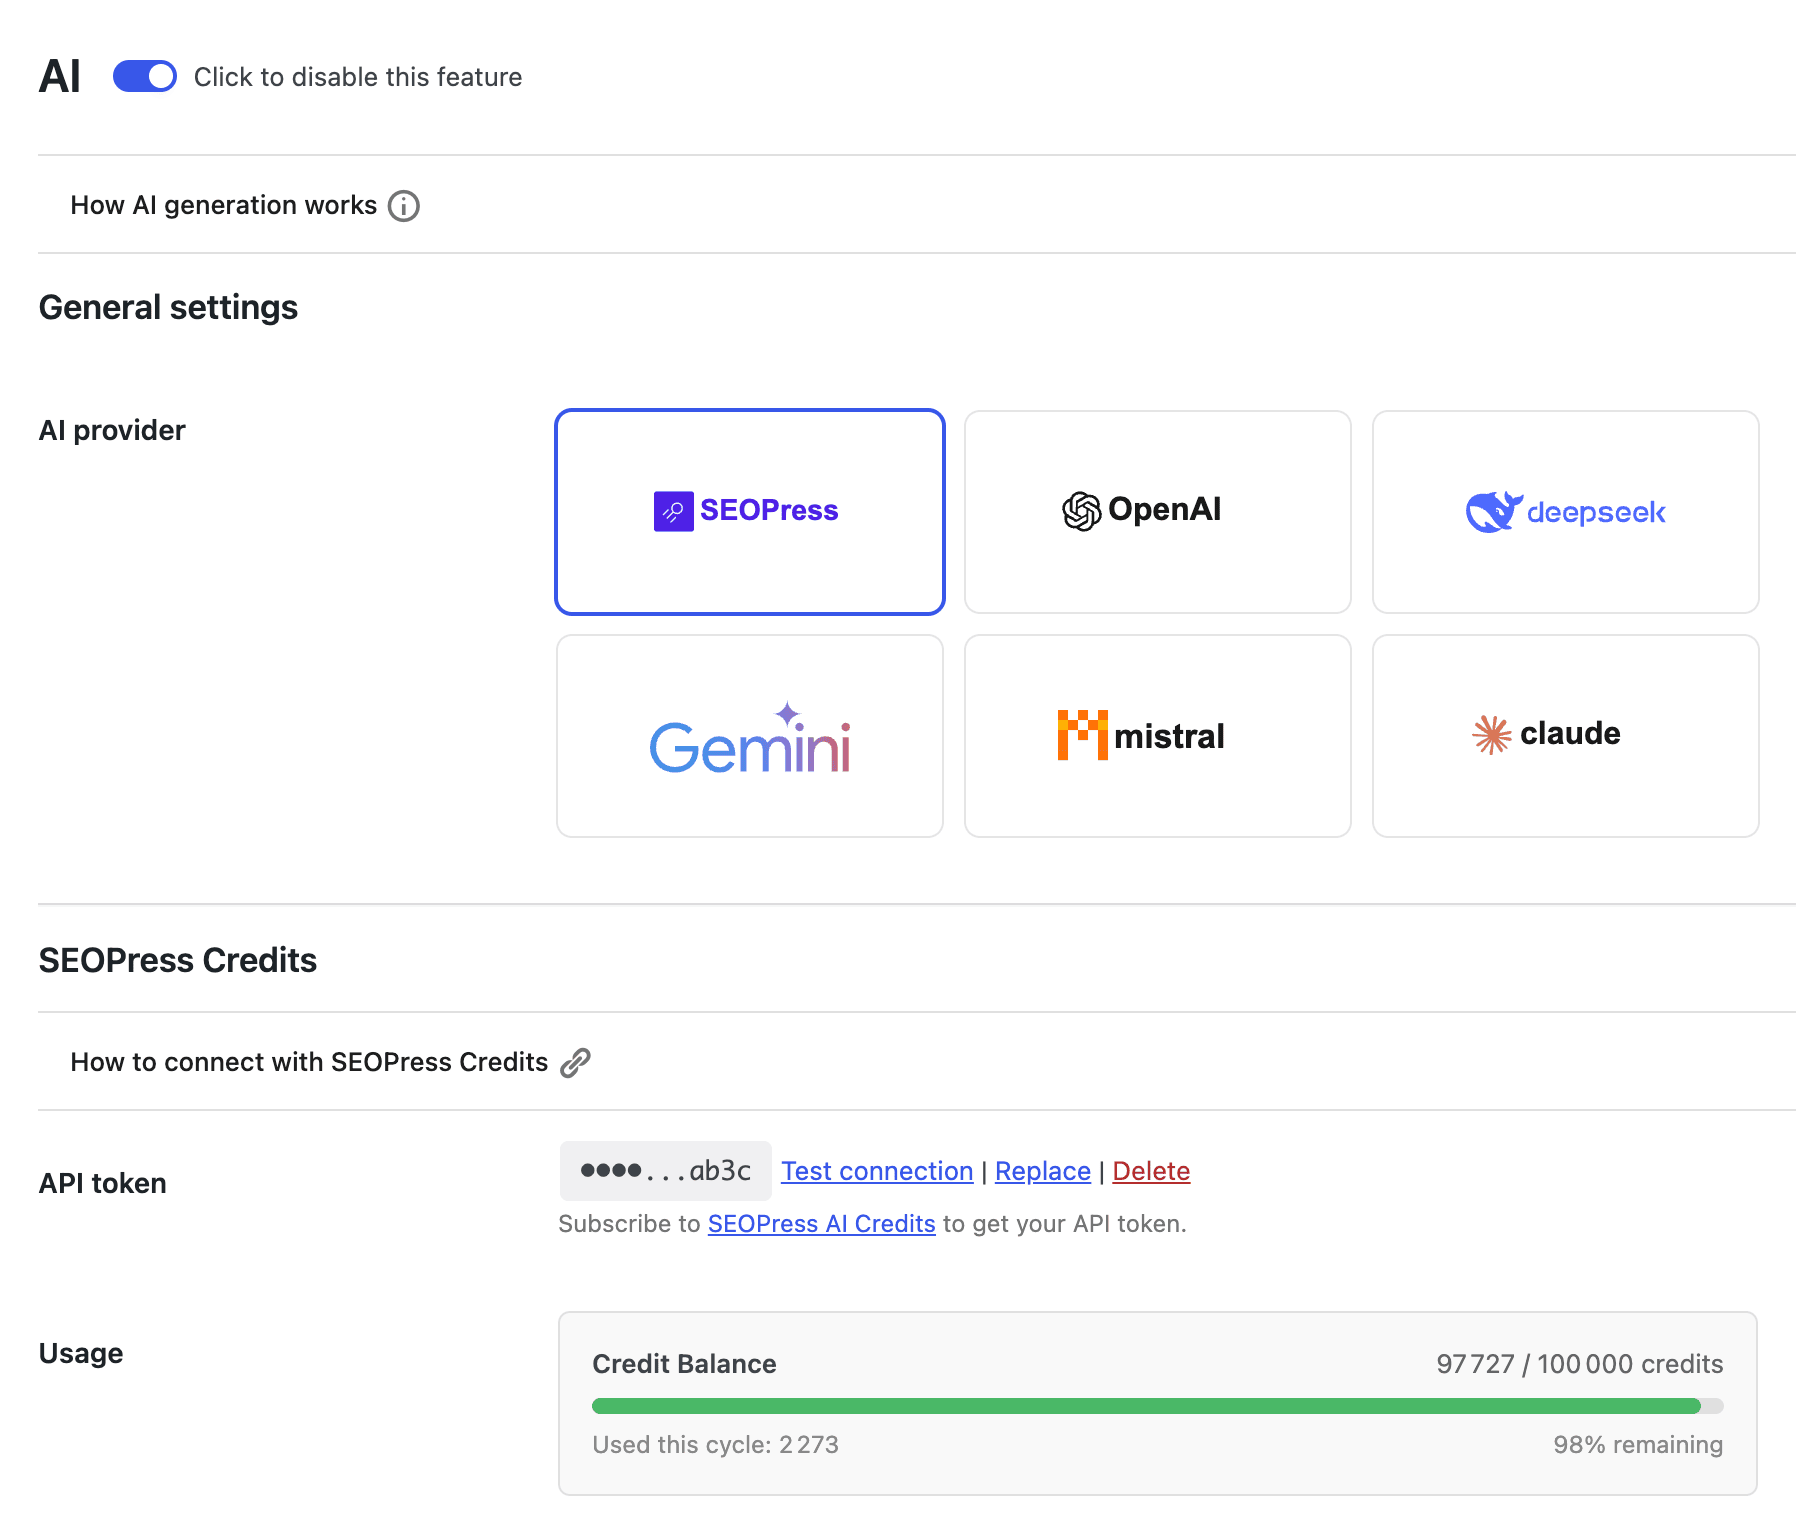Expand How AI generation works section

(224, 205)
